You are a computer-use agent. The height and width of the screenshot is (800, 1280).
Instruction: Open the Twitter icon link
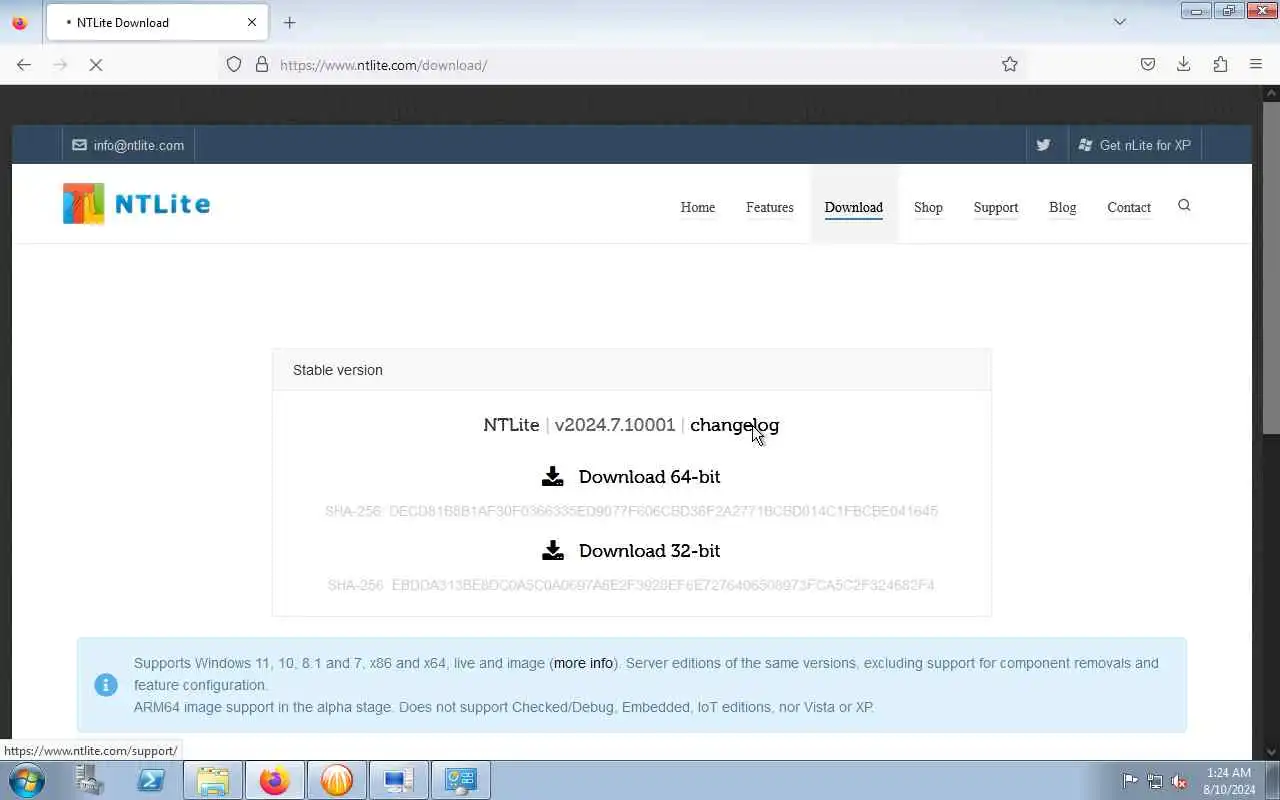click(1043, 145)
